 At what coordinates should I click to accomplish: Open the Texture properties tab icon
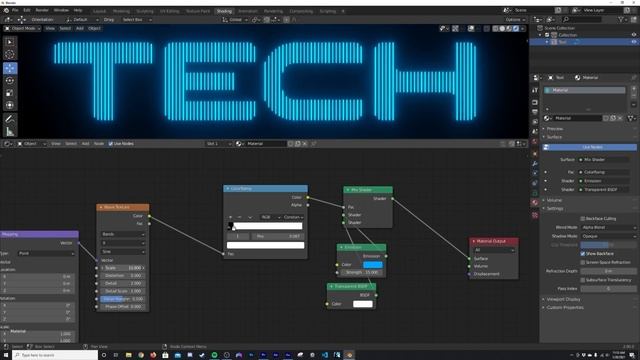(x=535, y=215)
